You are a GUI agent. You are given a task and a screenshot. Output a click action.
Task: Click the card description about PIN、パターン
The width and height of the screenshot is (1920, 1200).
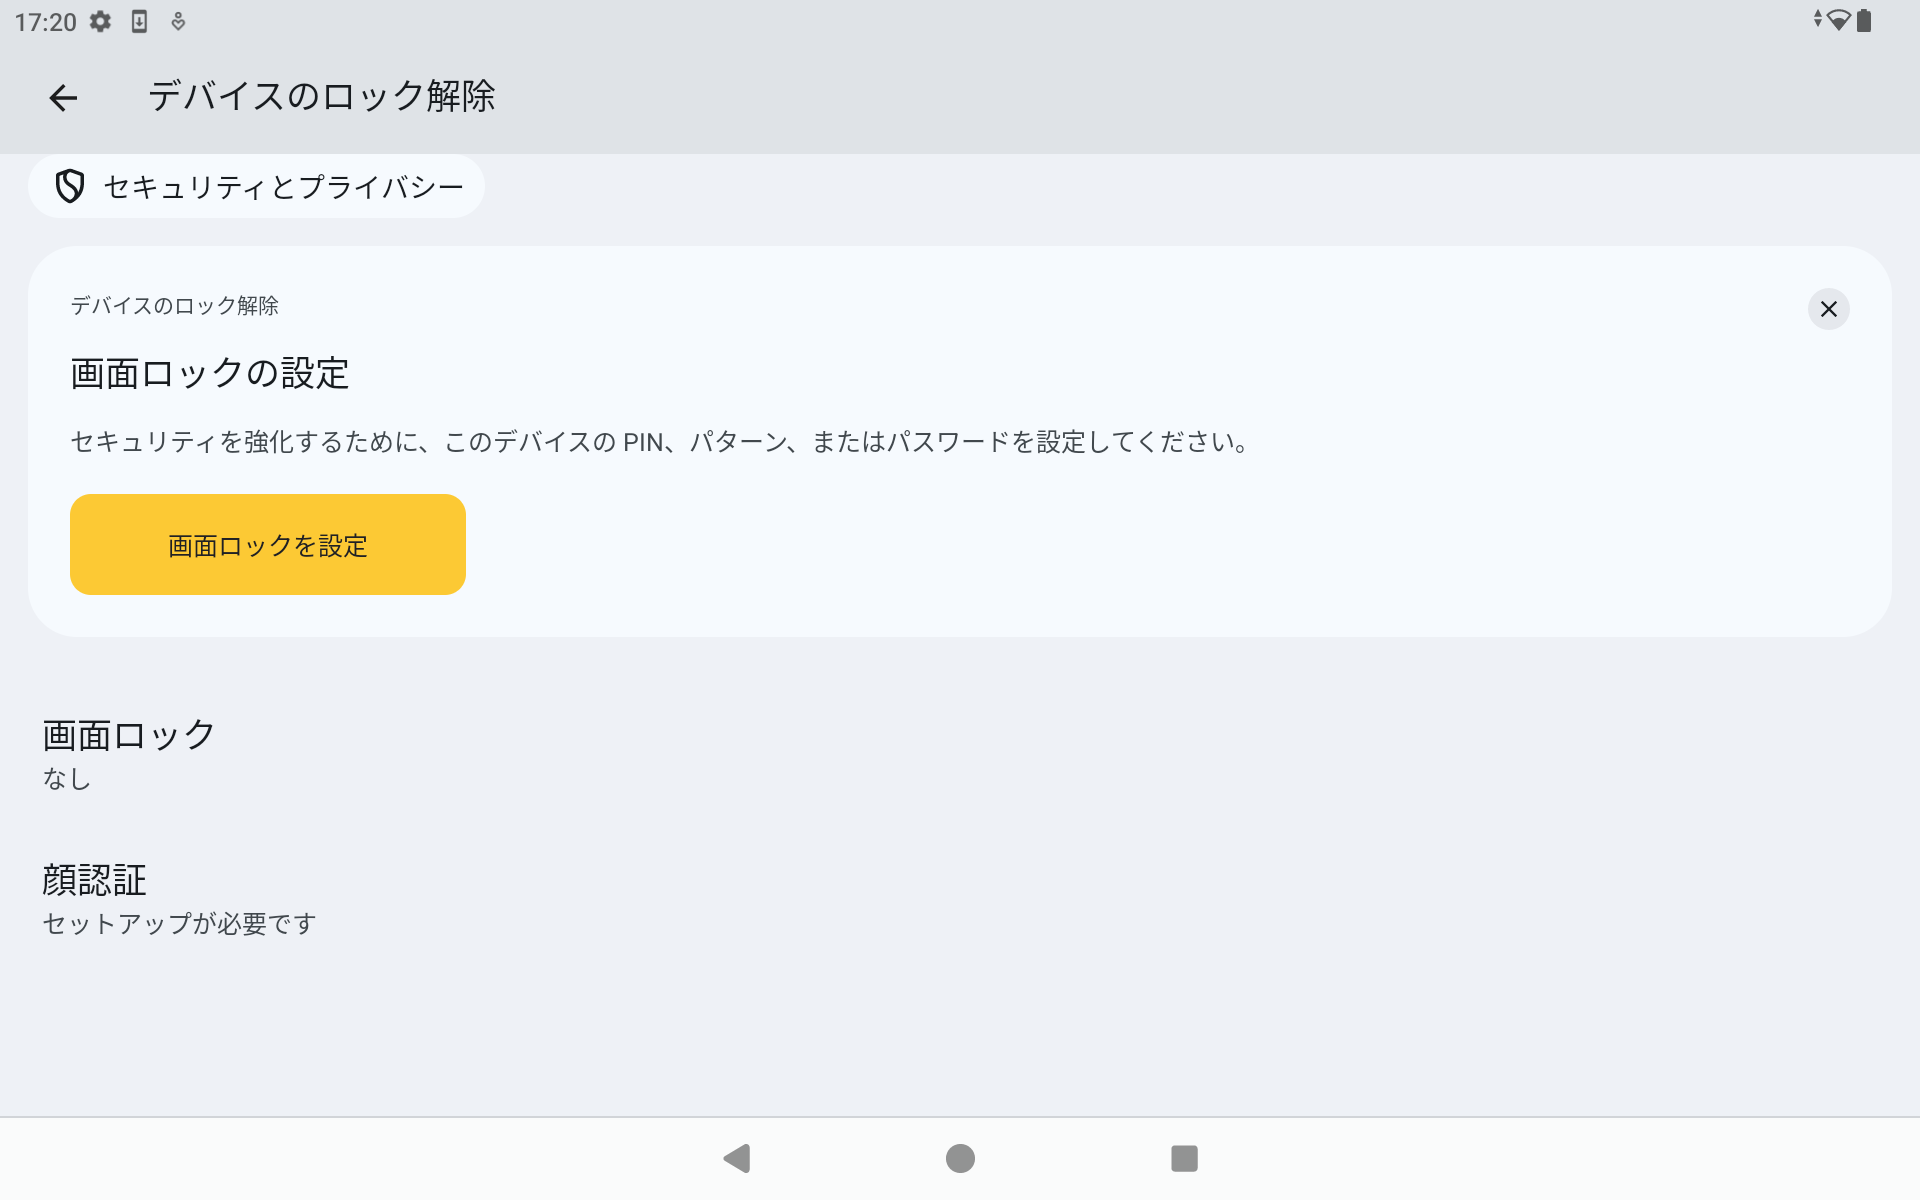coord(660,442)
